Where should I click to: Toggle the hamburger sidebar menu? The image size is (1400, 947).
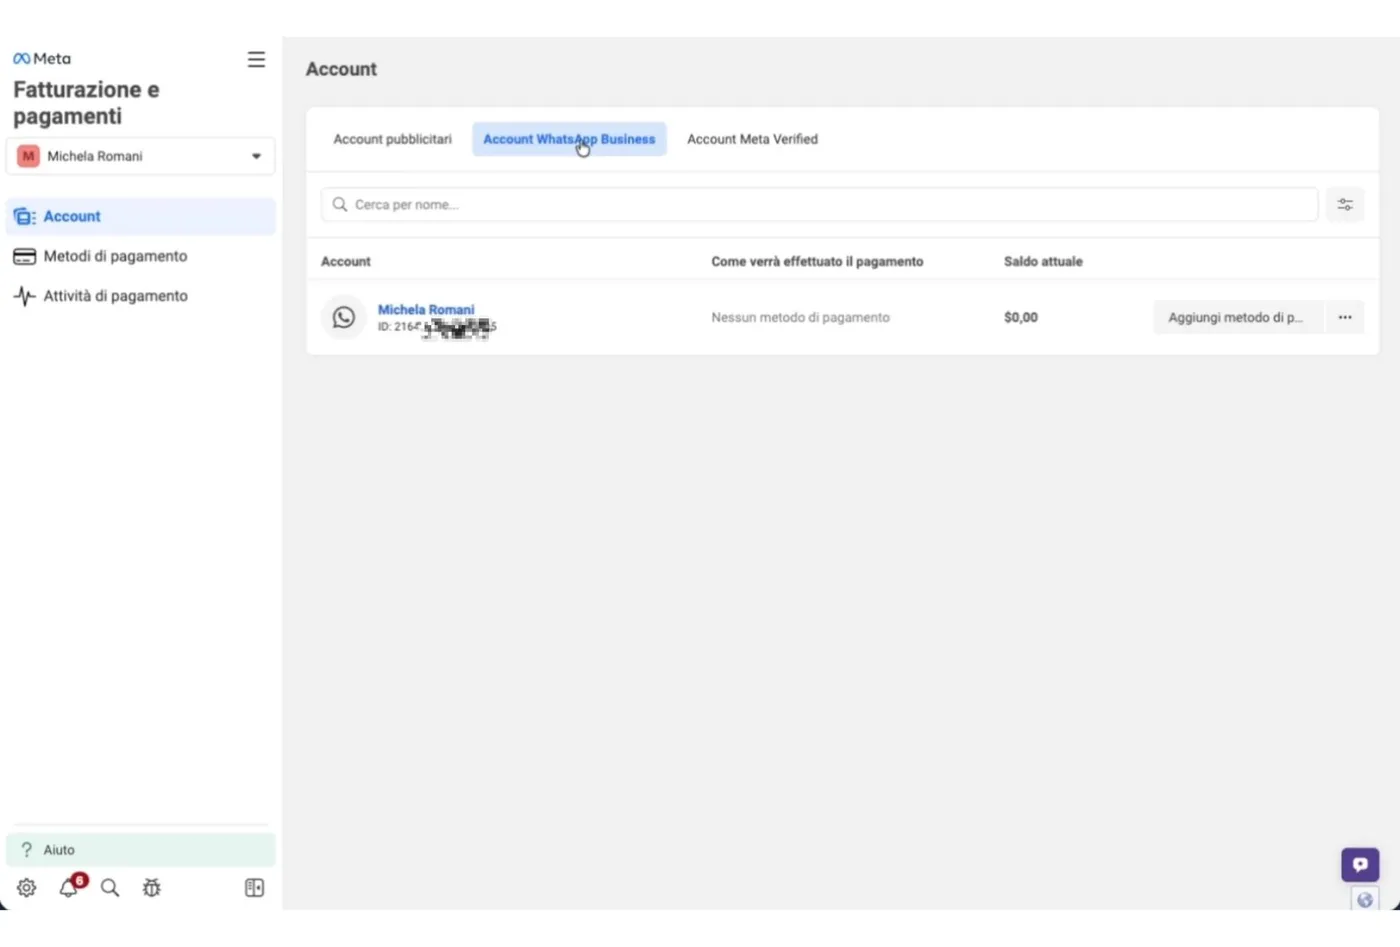256,60
